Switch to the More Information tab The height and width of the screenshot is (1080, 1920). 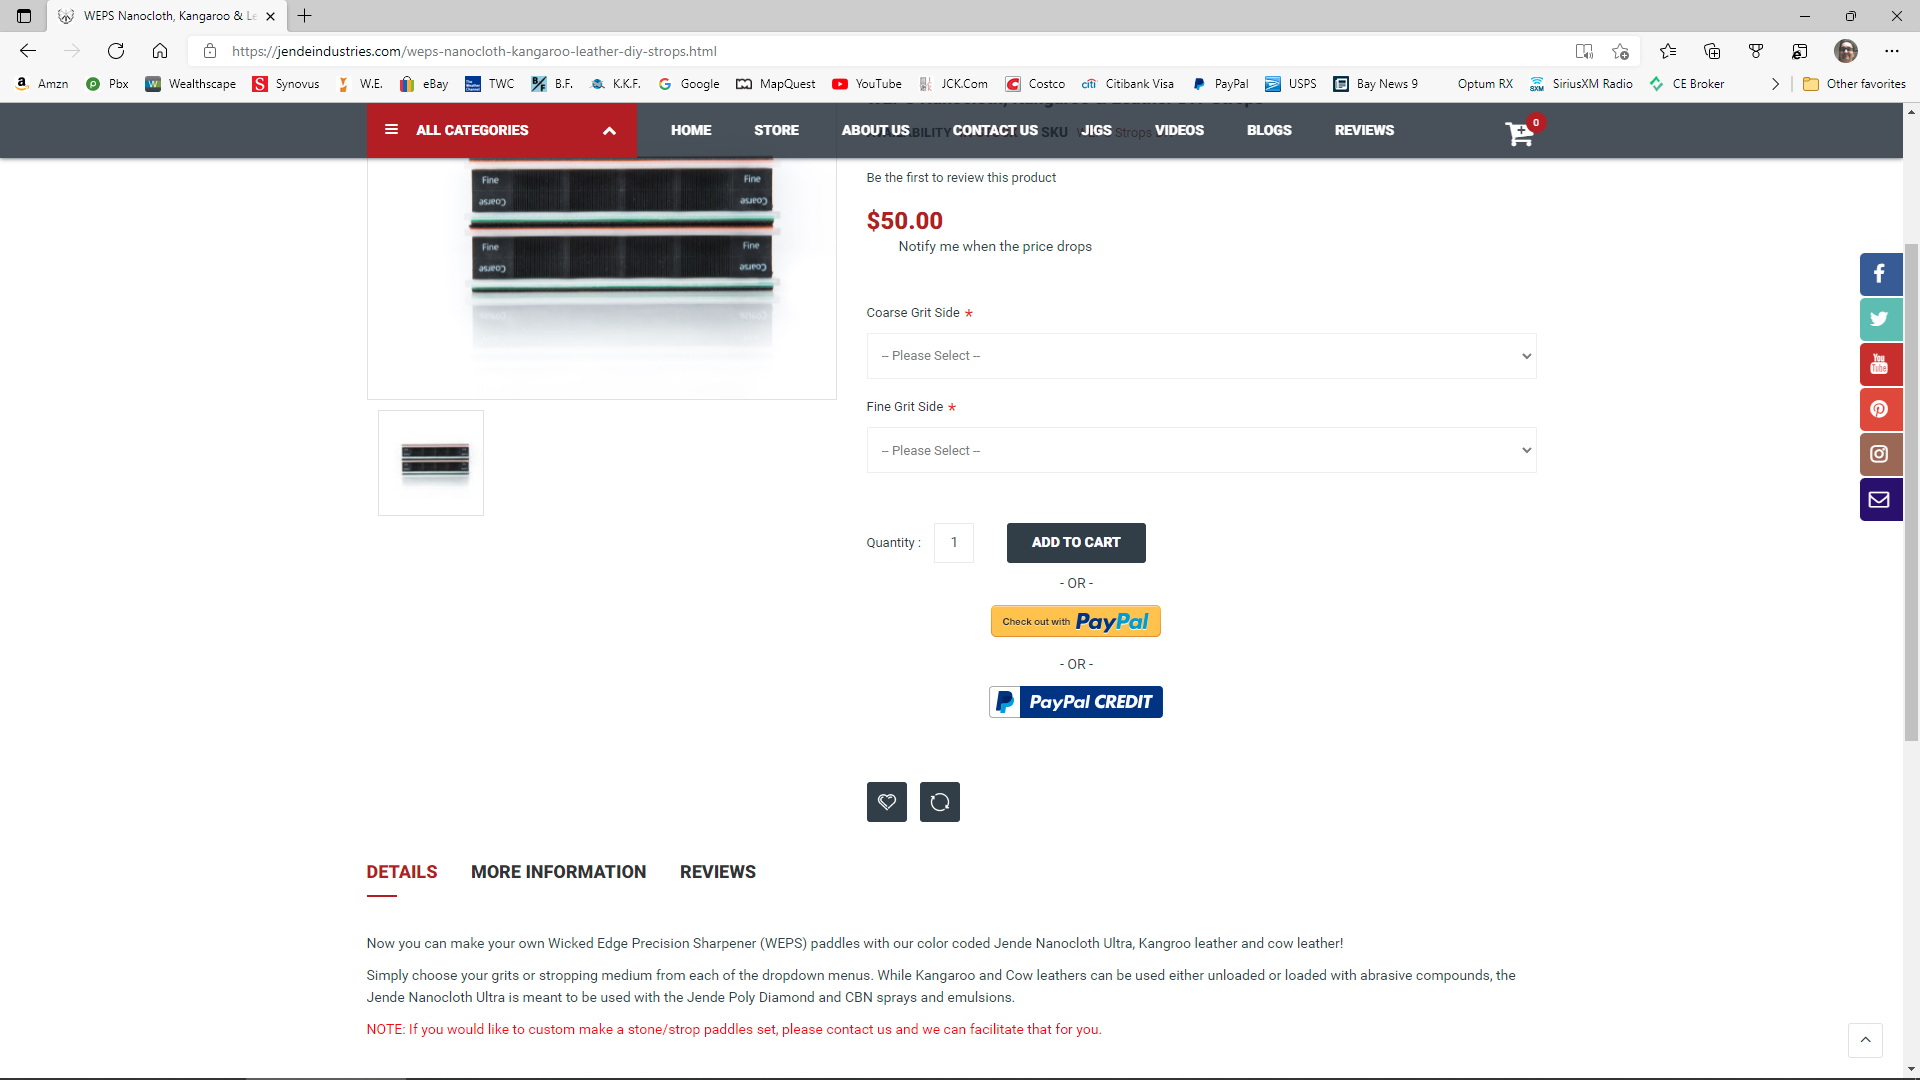point(558,872)
